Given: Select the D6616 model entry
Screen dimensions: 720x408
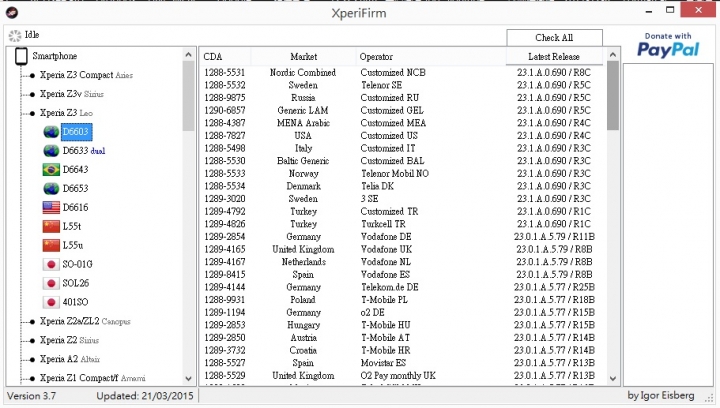Looking at the screenshot, I should pos(75,207).
